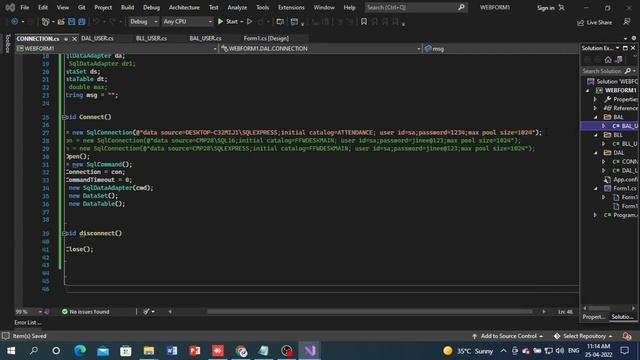Toggle pin on CONNECTION.cs tab

(x=66, y=39)
